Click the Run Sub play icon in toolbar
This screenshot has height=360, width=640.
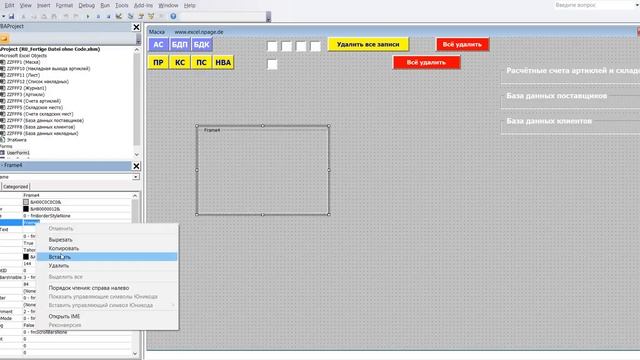(x=88, y=16)
